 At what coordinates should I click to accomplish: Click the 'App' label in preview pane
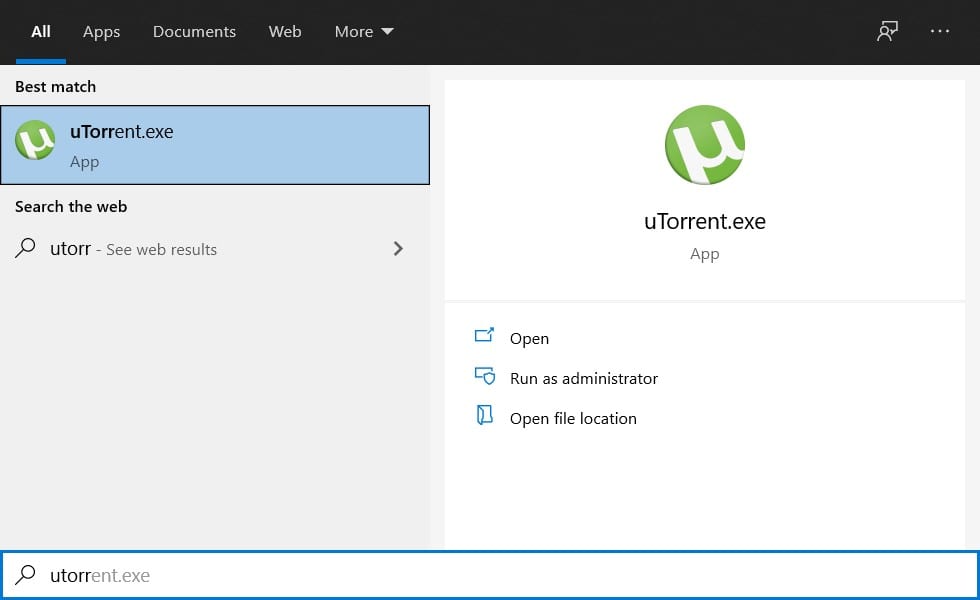pos(705,254)
